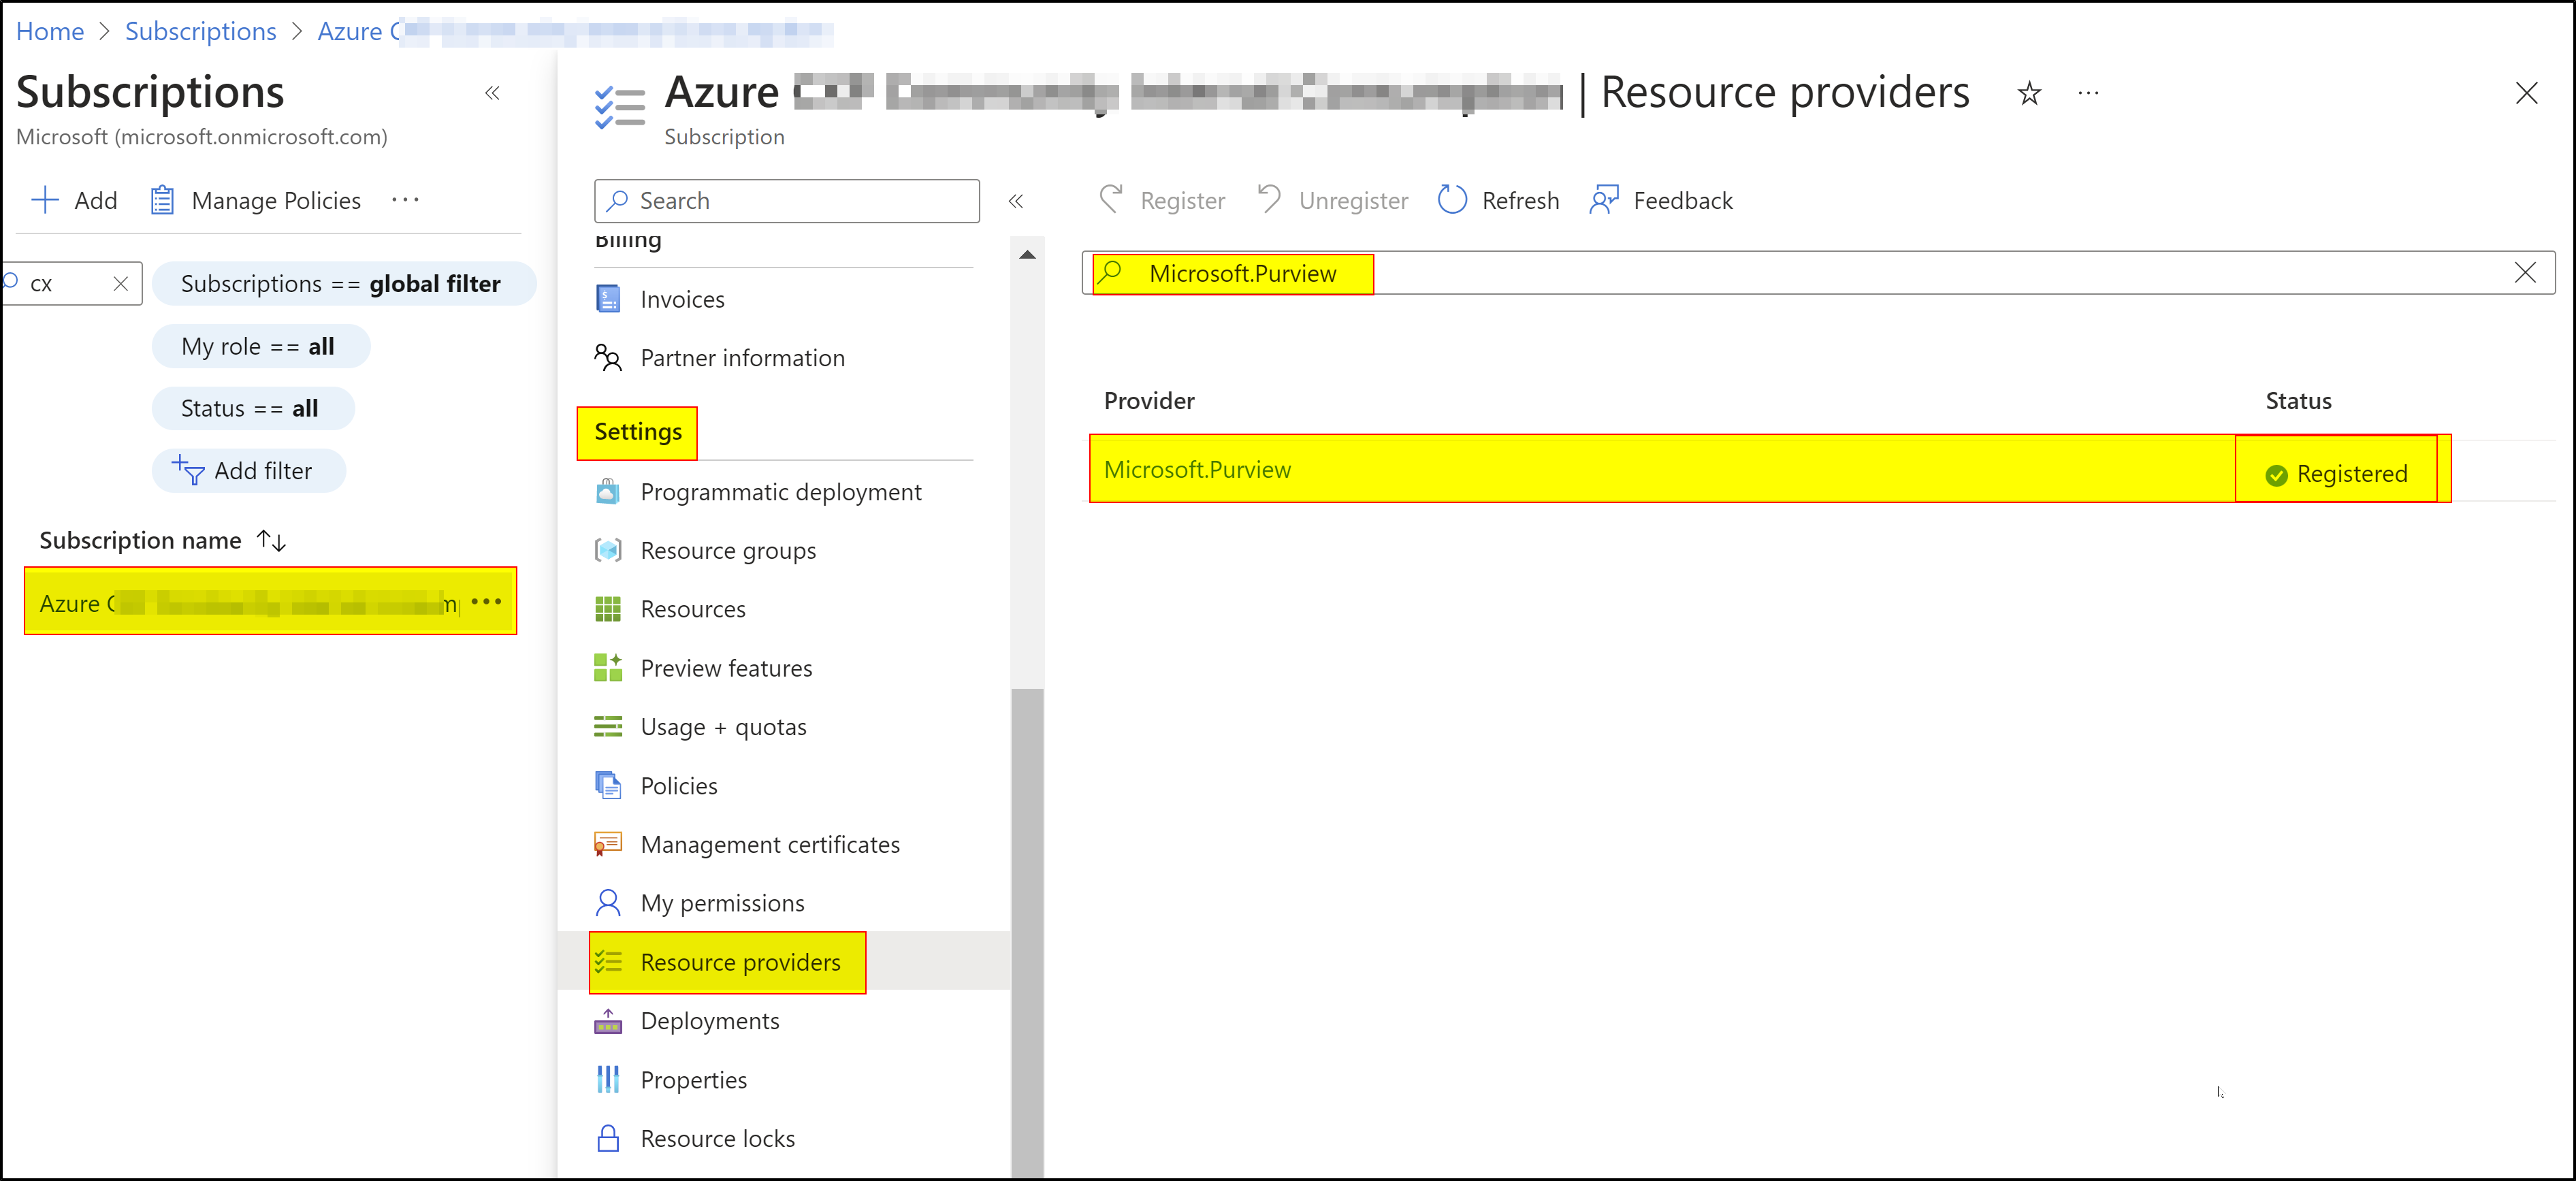Click the Invoices document icon
This screenshot has width=2576, height=1181.
[x=607, y=299]
